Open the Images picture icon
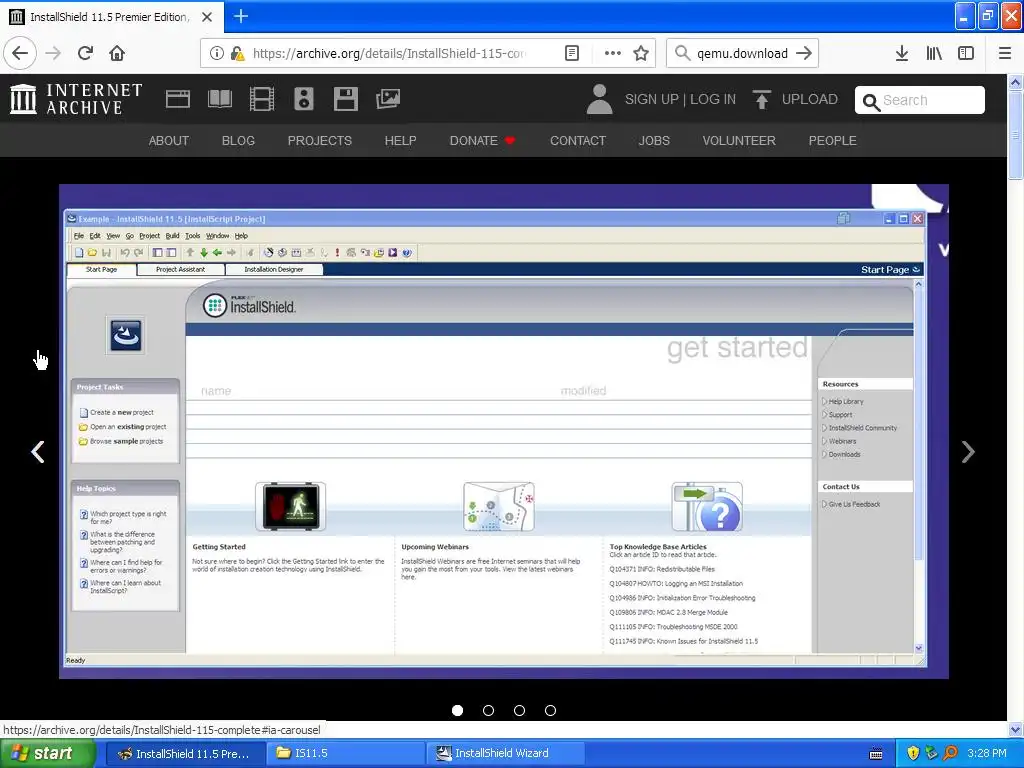 [387, 99]
